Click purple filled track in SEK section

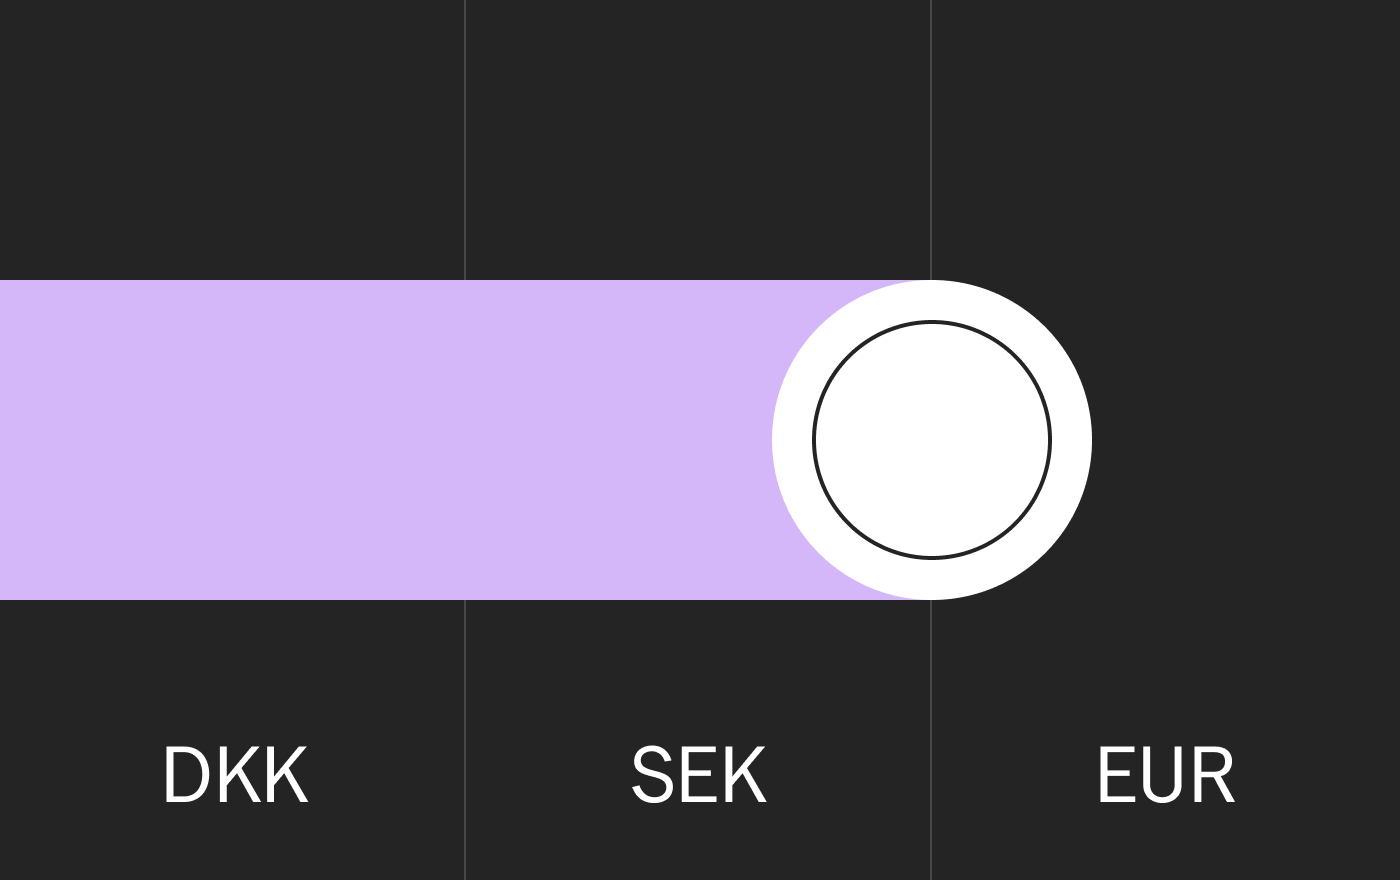620,440
